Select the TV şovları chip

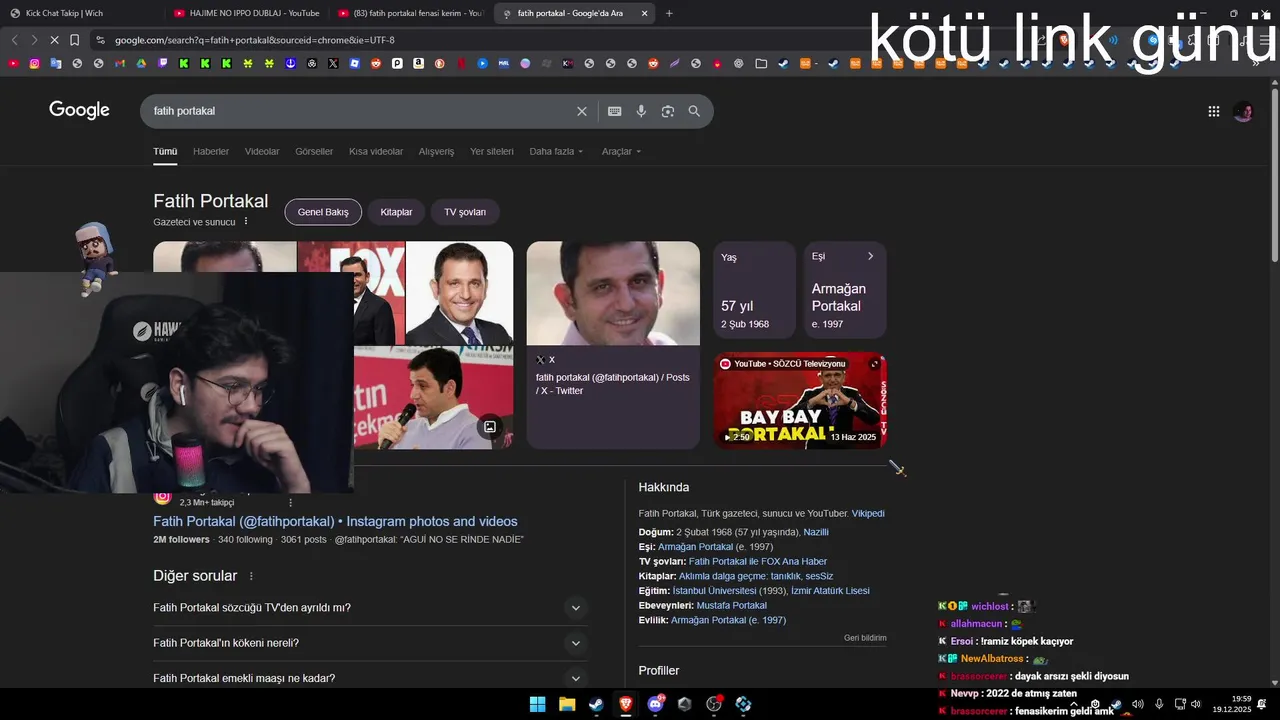(x=465, y=212)
